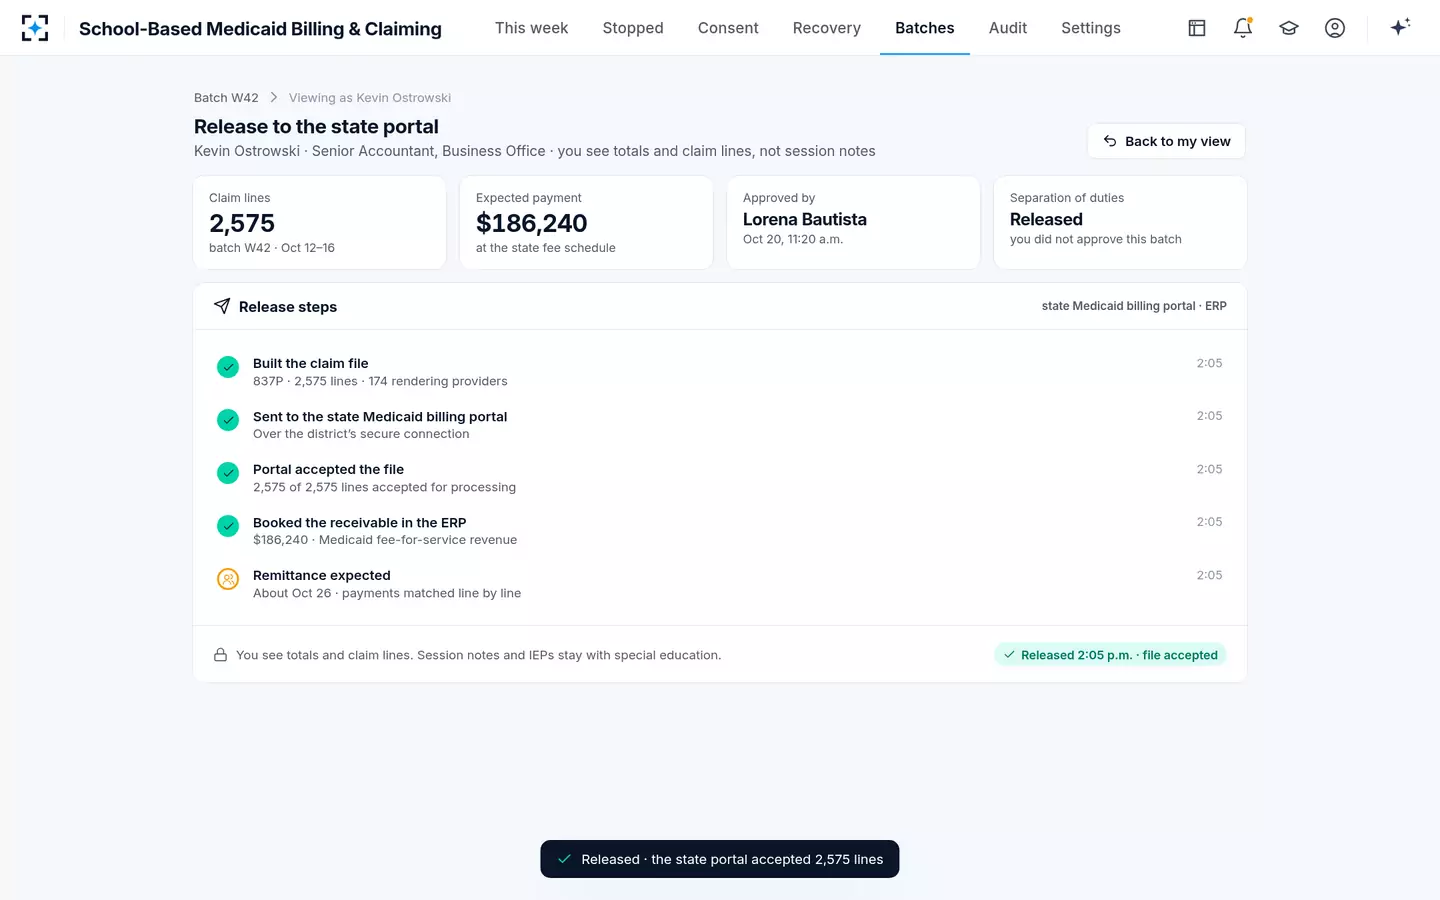Click the Approved by Lorena Bautista card

click(853, 222)
